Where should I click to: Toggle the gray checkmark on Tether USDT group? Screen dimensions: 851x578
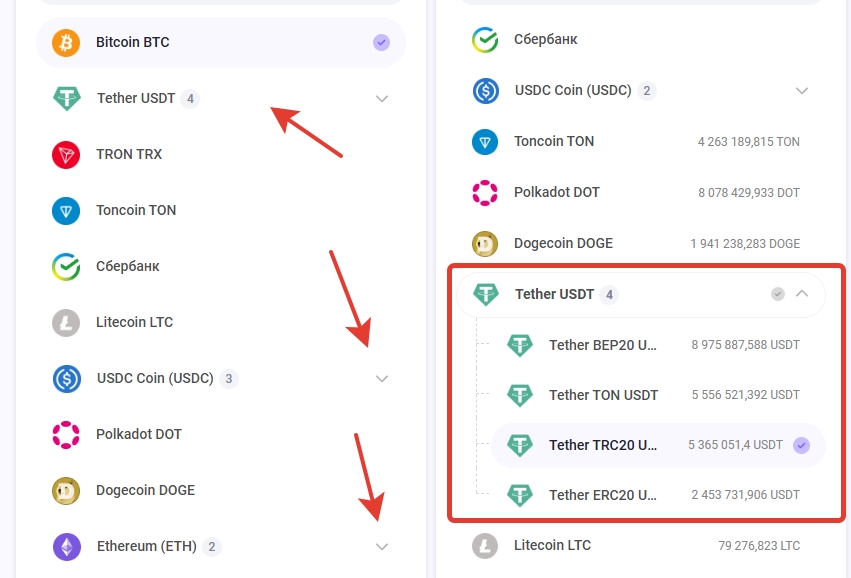[x=778, y=294]
